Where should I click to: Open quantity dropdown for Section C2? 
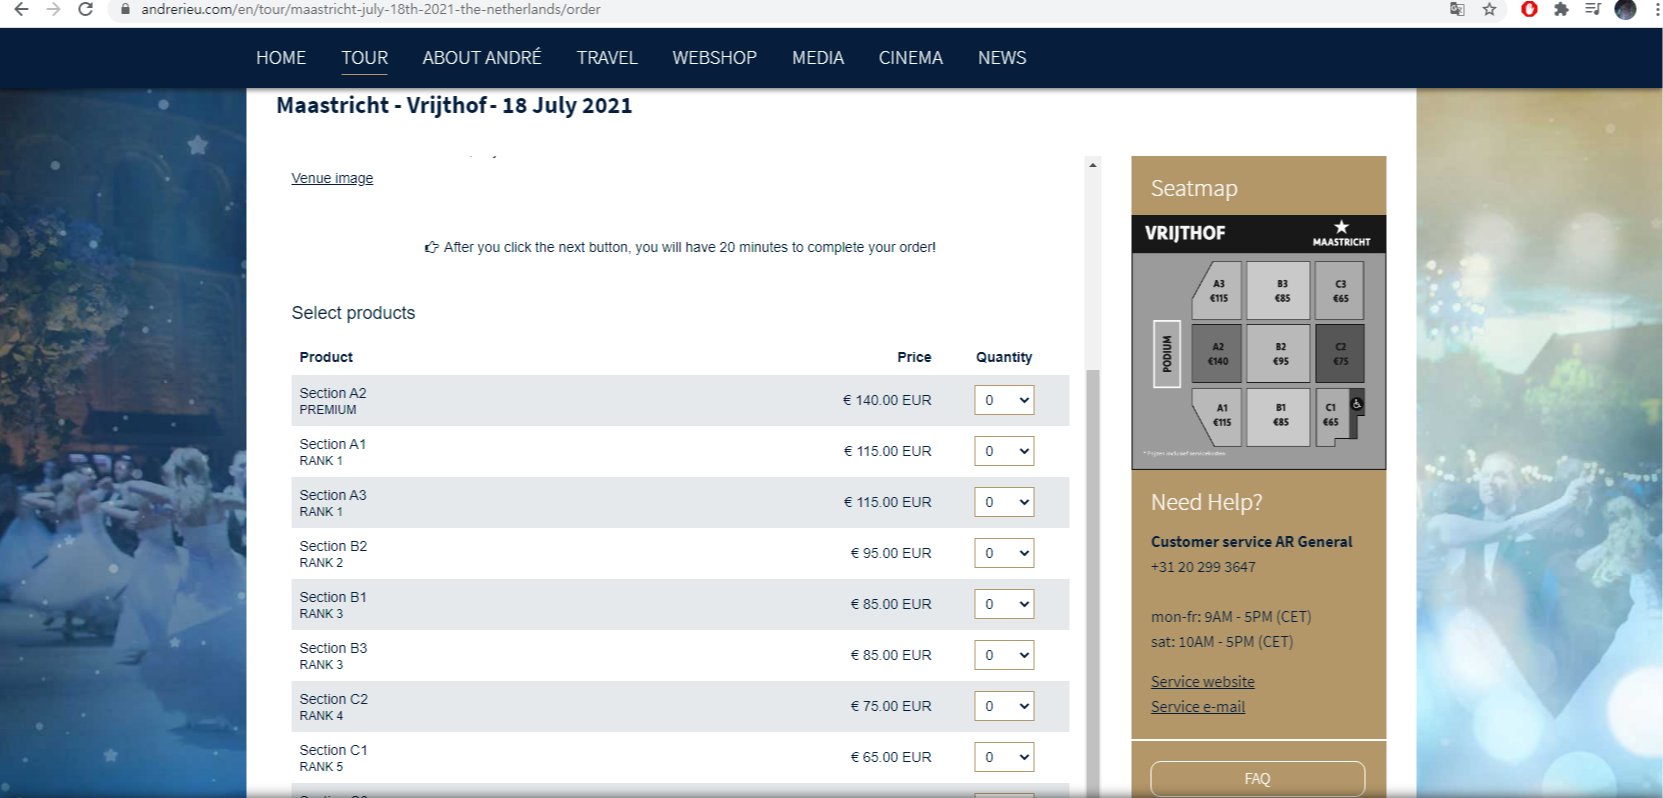click(x=1004, y=706)
